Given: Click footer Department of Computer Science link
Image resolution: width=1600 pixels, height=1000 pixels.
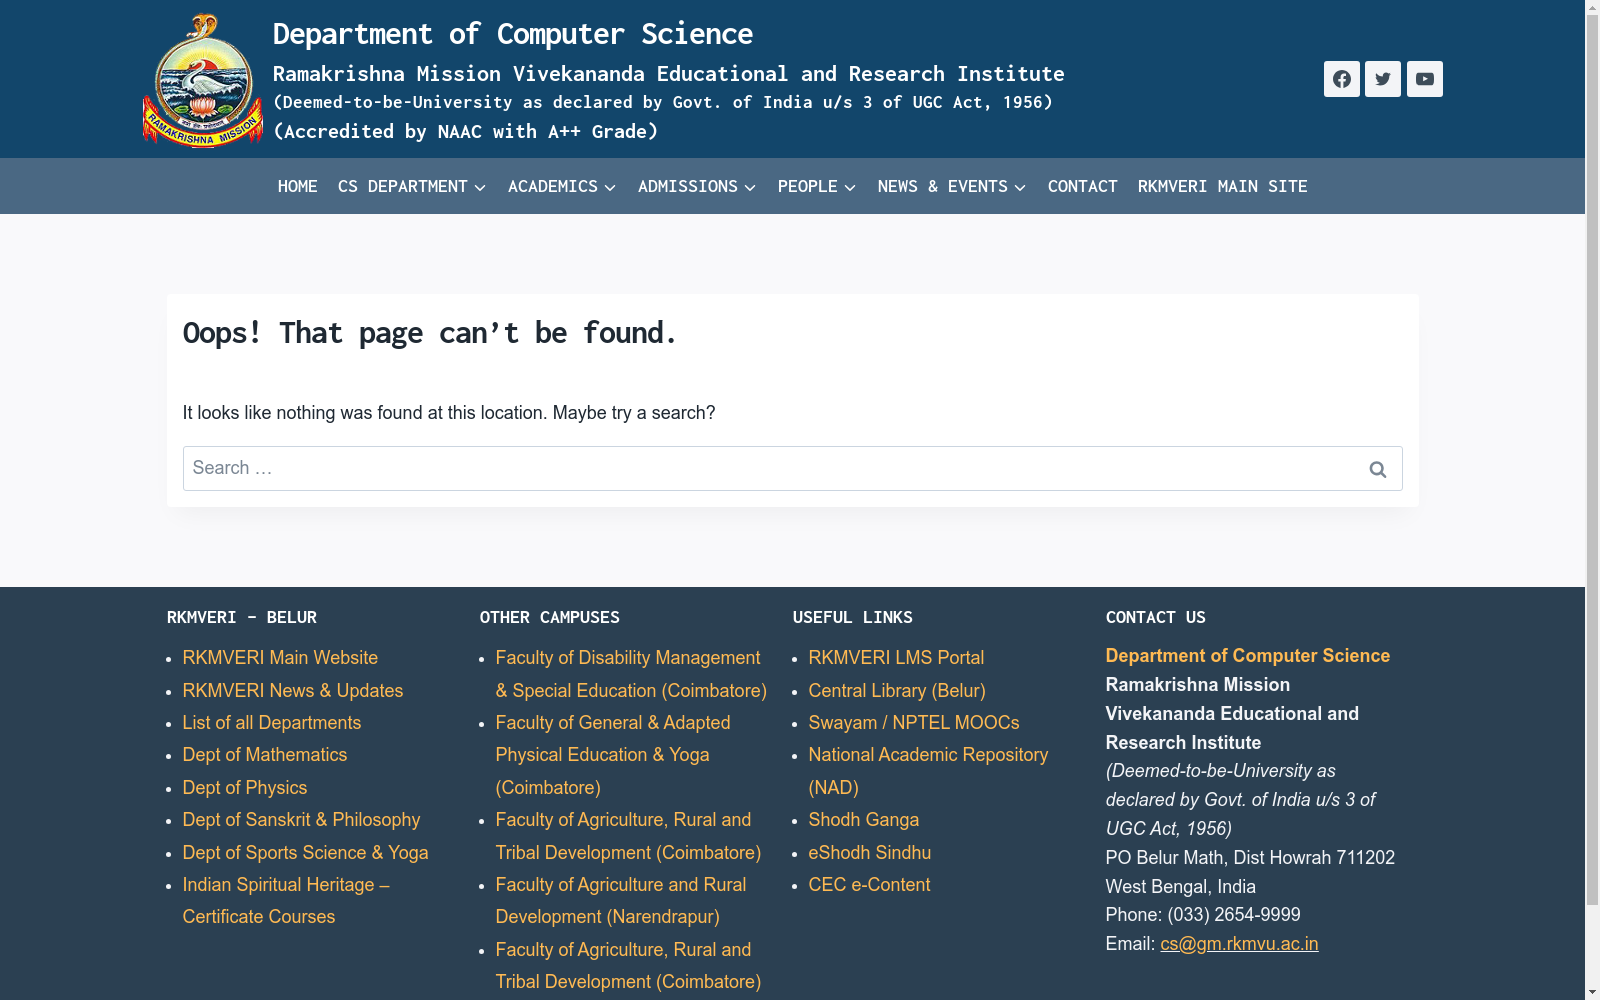Looking at the screenshot, I should [x=1248, y=656].
